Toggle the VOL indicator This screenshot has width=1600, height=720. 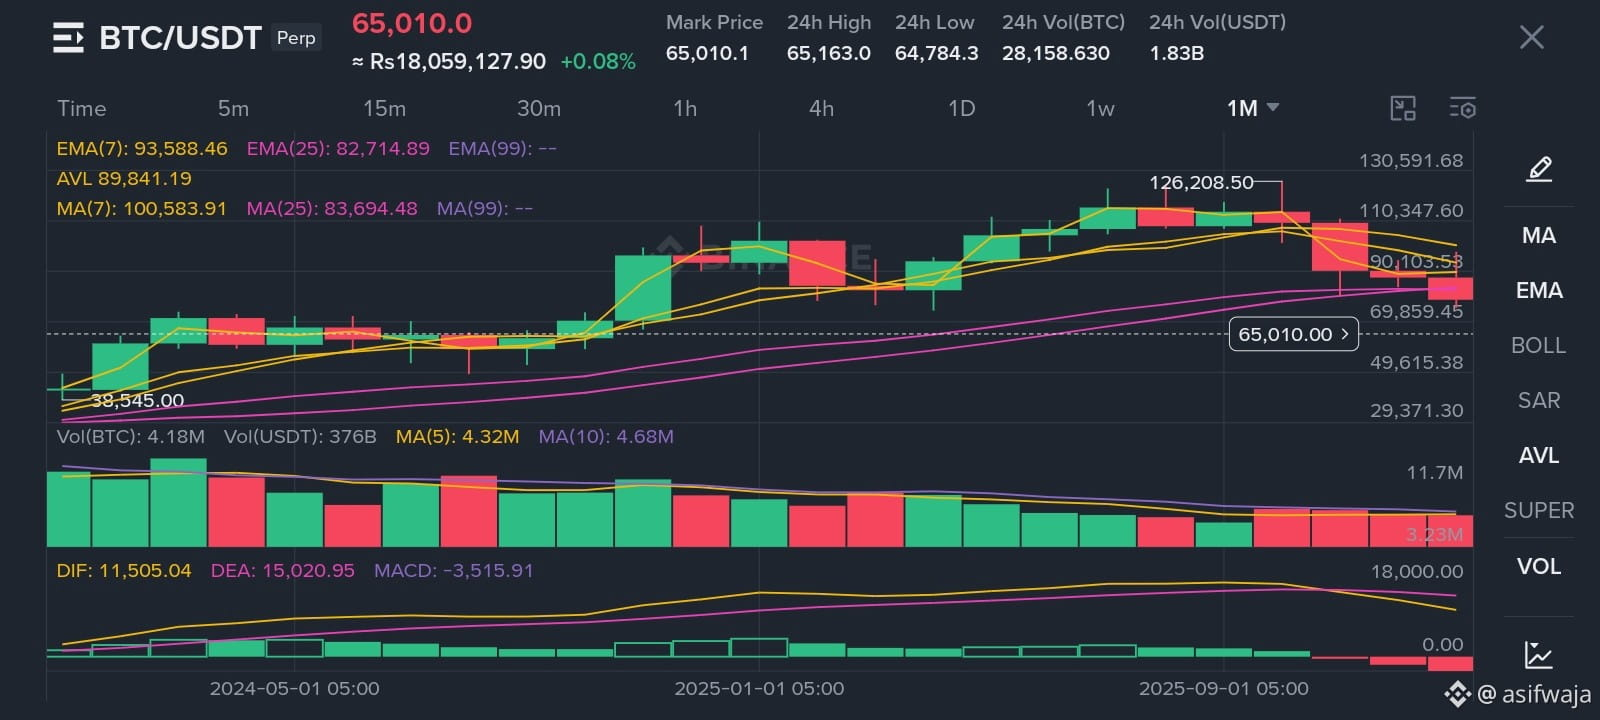pyautogui.click(x=1539, y=566)
